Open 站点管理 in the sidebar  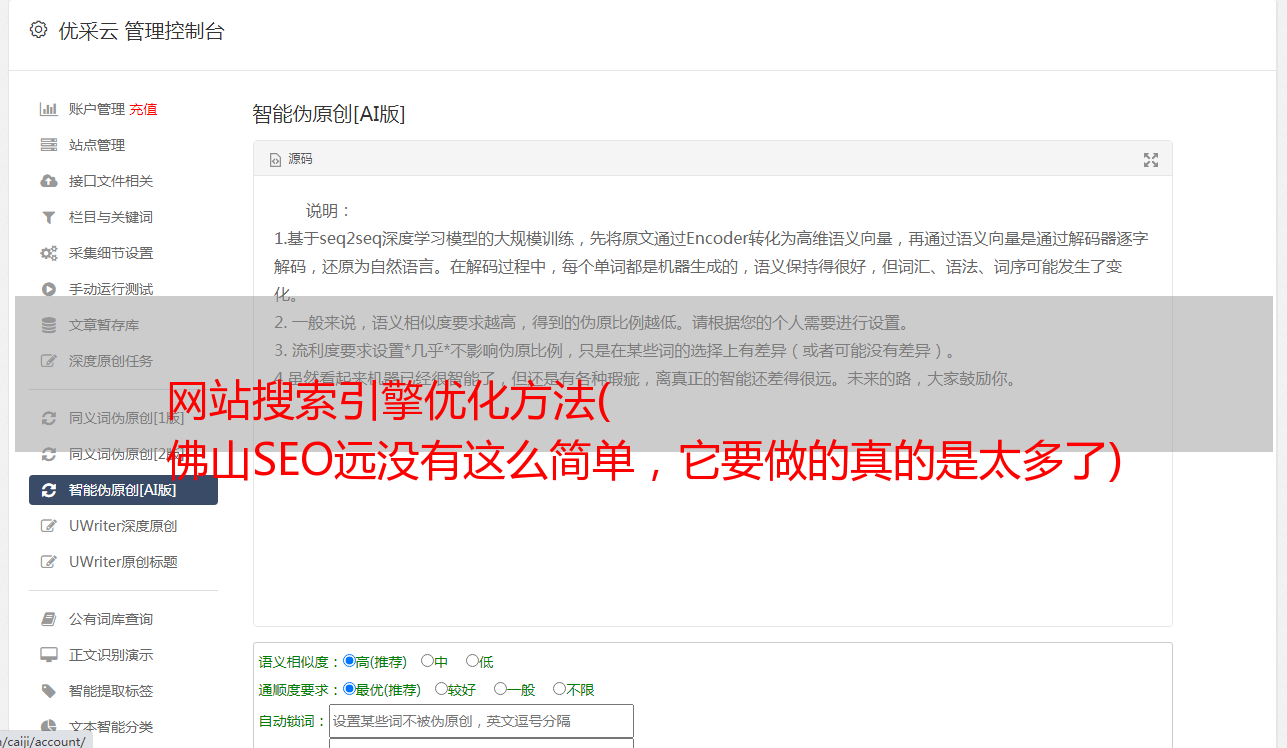[x=97, y=145]
